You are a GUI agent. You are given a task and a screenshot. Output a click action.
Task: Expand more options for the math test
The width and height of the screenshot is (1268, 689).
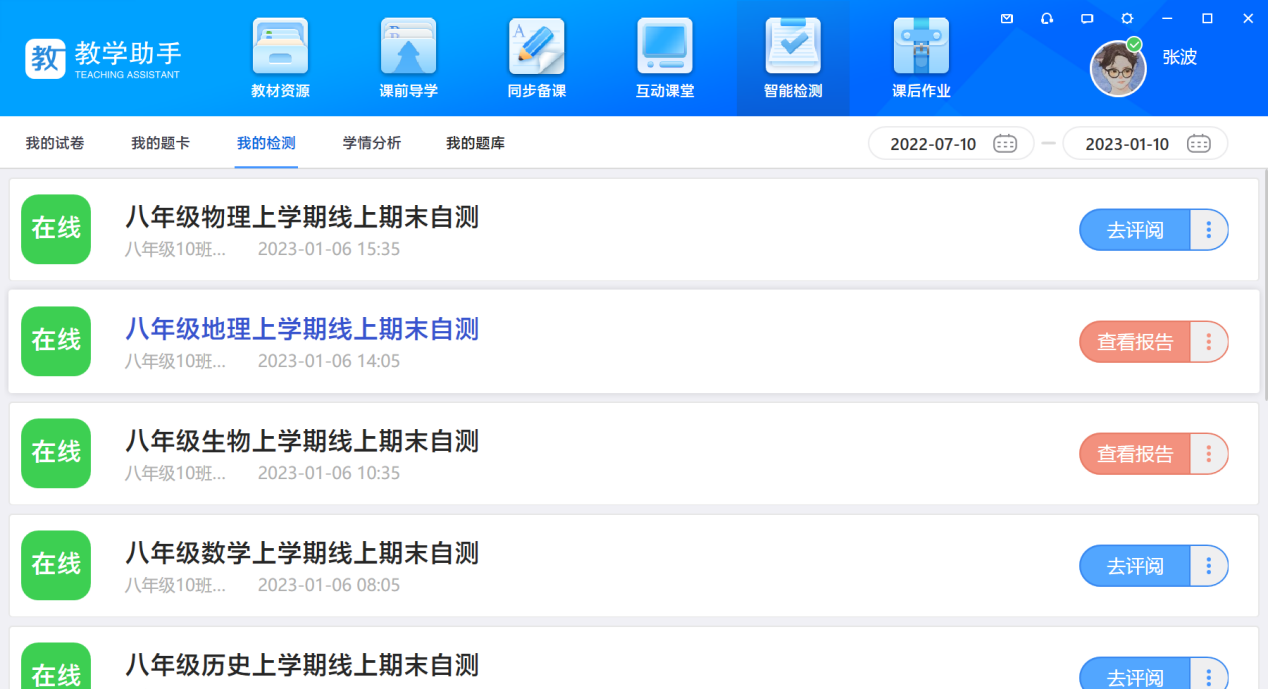click(1209, 566)
